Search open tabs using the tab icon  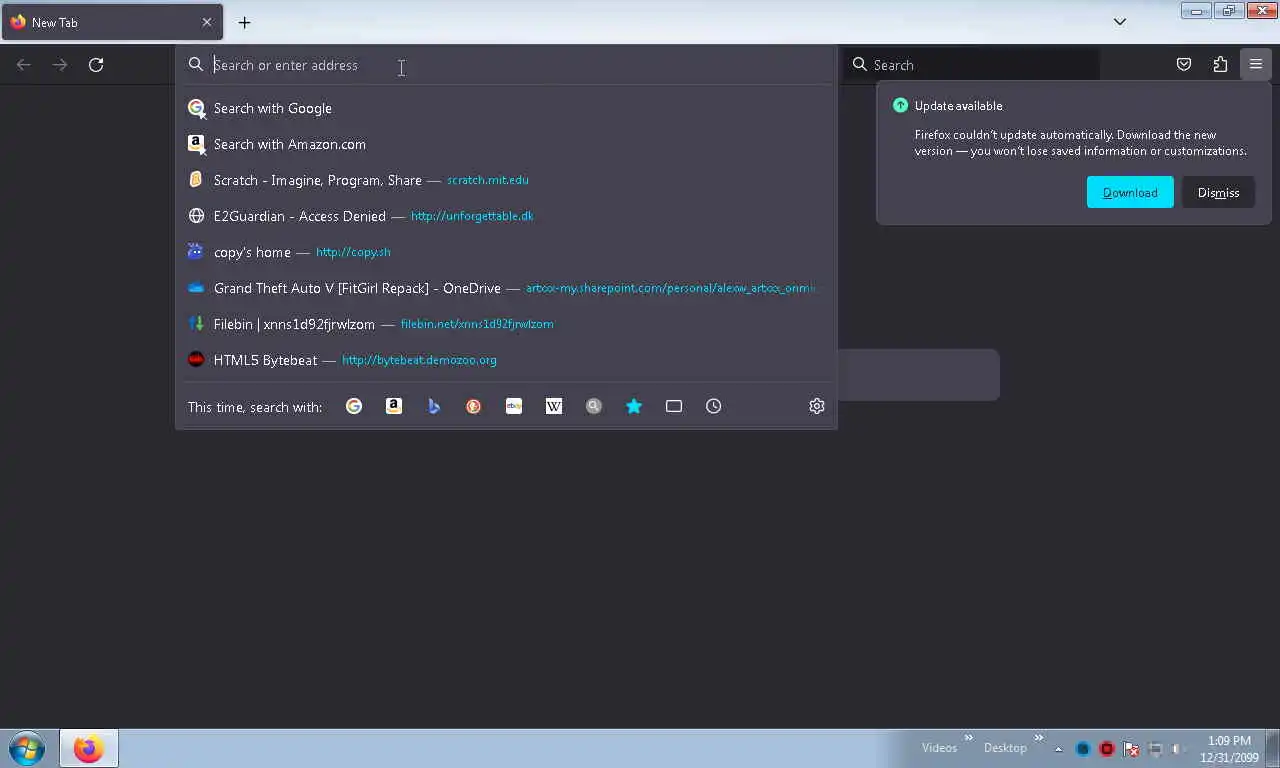pos(674,406)
